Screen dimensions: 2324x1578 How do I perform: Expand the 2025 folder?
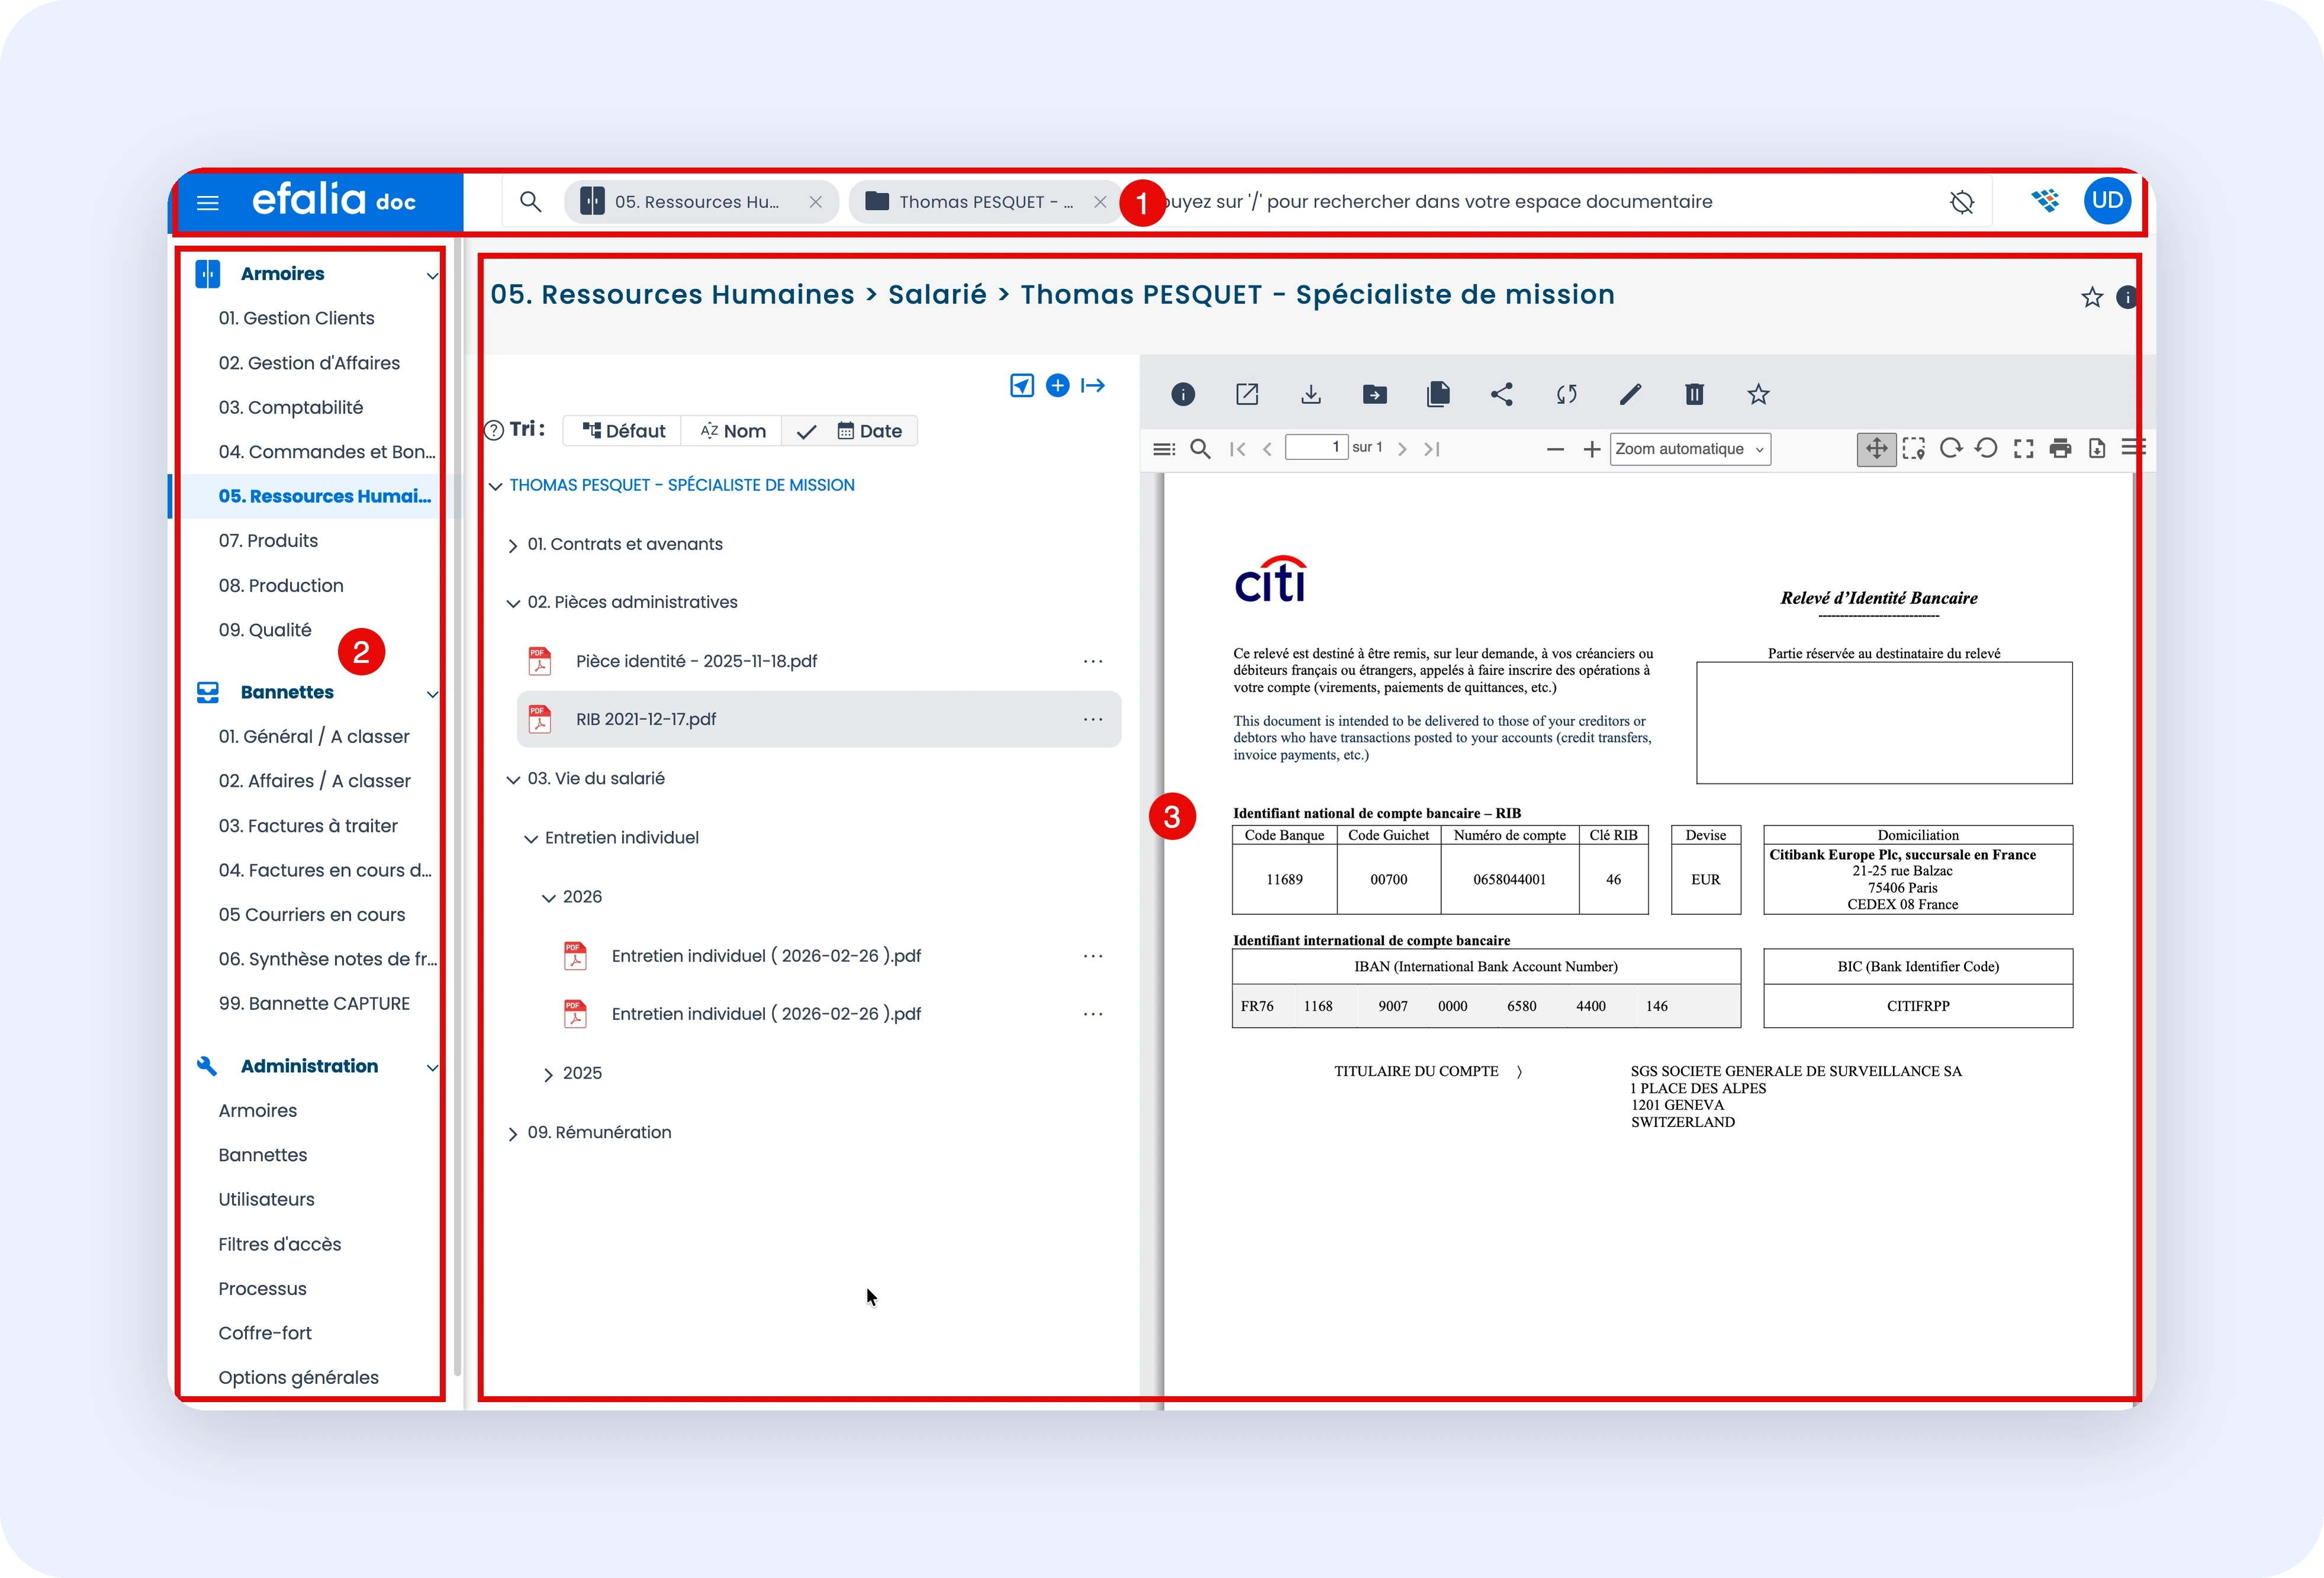click(548, 1075)
